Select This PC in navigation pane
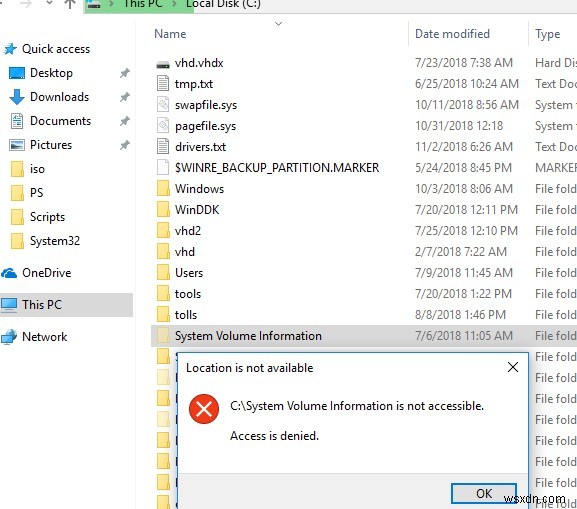 pyautogui.click(x=66, y=305)
